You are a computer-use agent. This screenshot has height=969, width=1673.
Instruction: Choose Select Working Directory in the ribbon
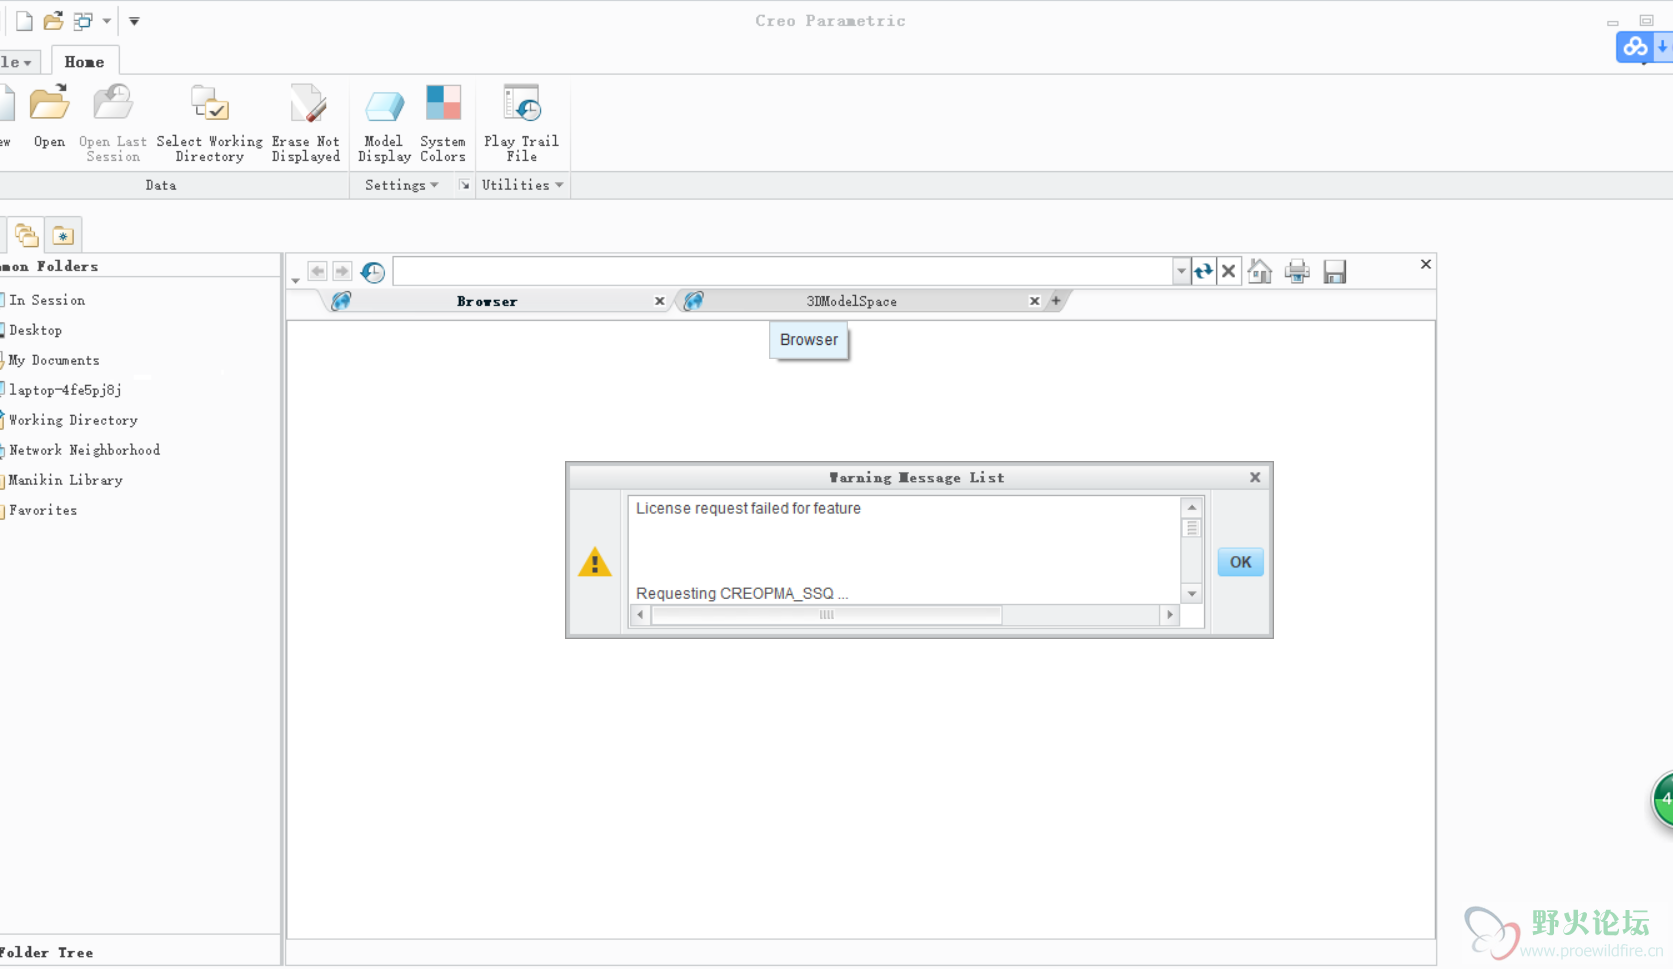[x=209, y=123]
